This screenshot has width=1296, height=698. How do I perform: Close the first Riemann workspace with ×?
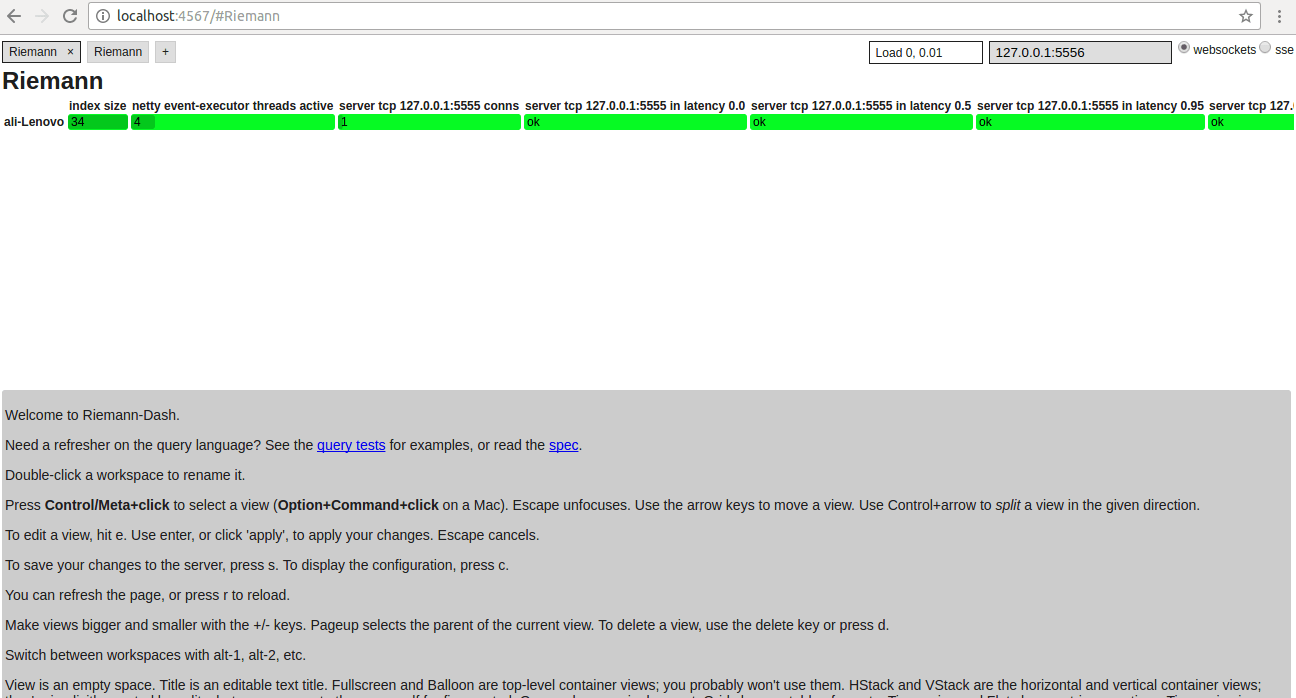70,52
